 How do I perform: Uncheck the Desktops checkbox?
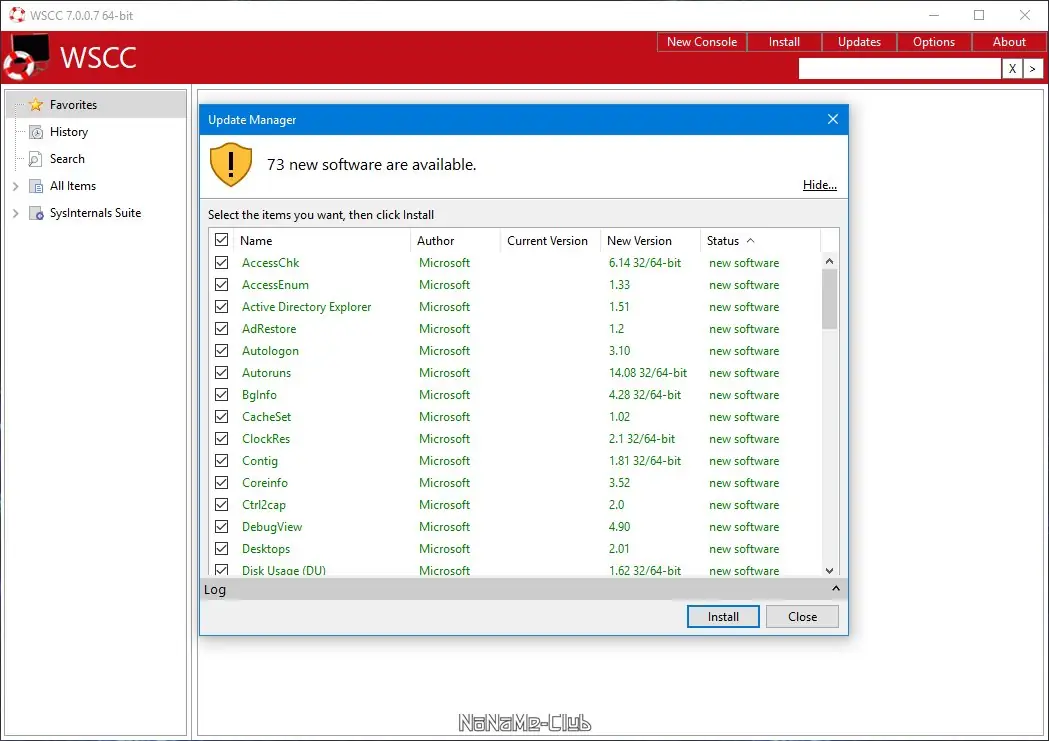pos(221,549)
